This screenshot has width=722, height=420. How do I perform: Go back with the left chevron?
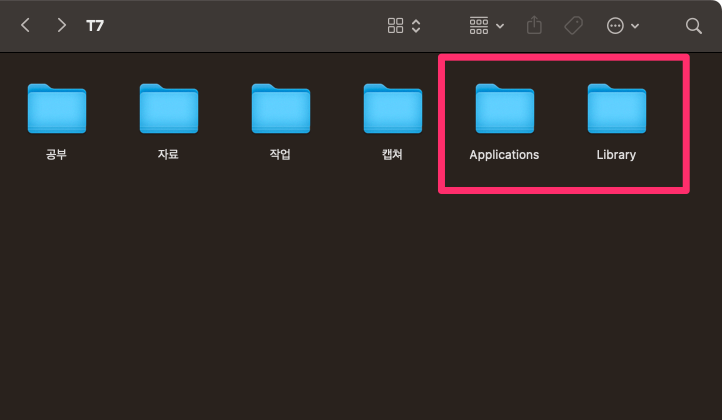click(25, 25)
